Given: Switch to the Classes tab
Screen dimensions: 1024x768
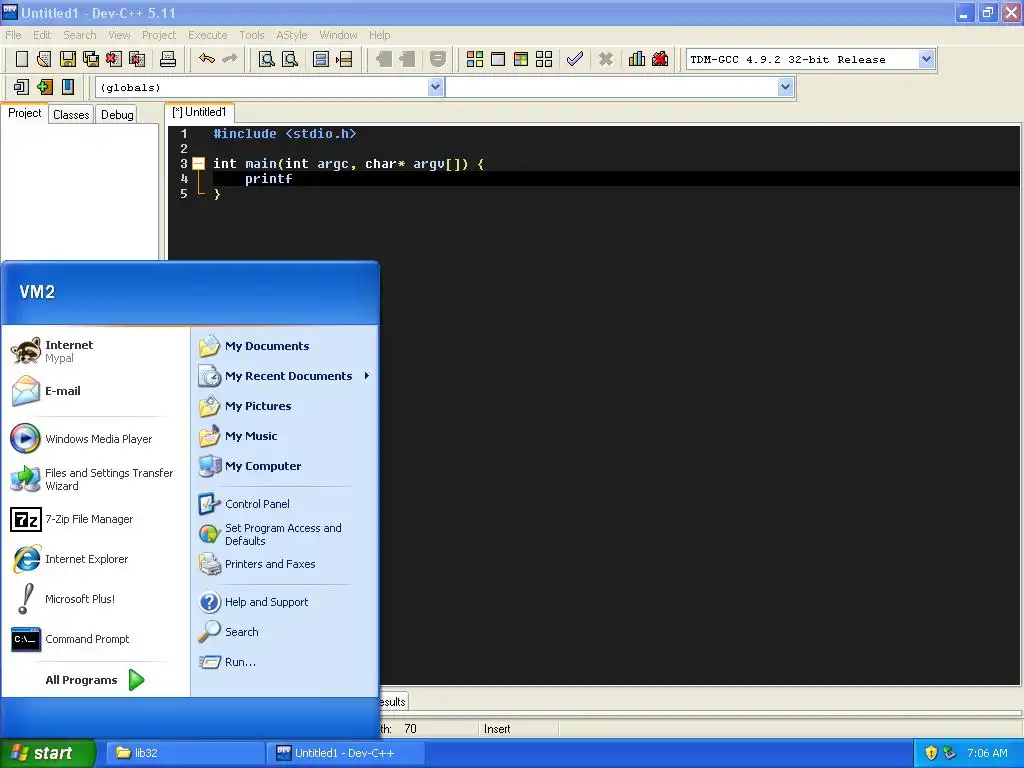Looking at the screenshot, I should click(x=71, y=115).
